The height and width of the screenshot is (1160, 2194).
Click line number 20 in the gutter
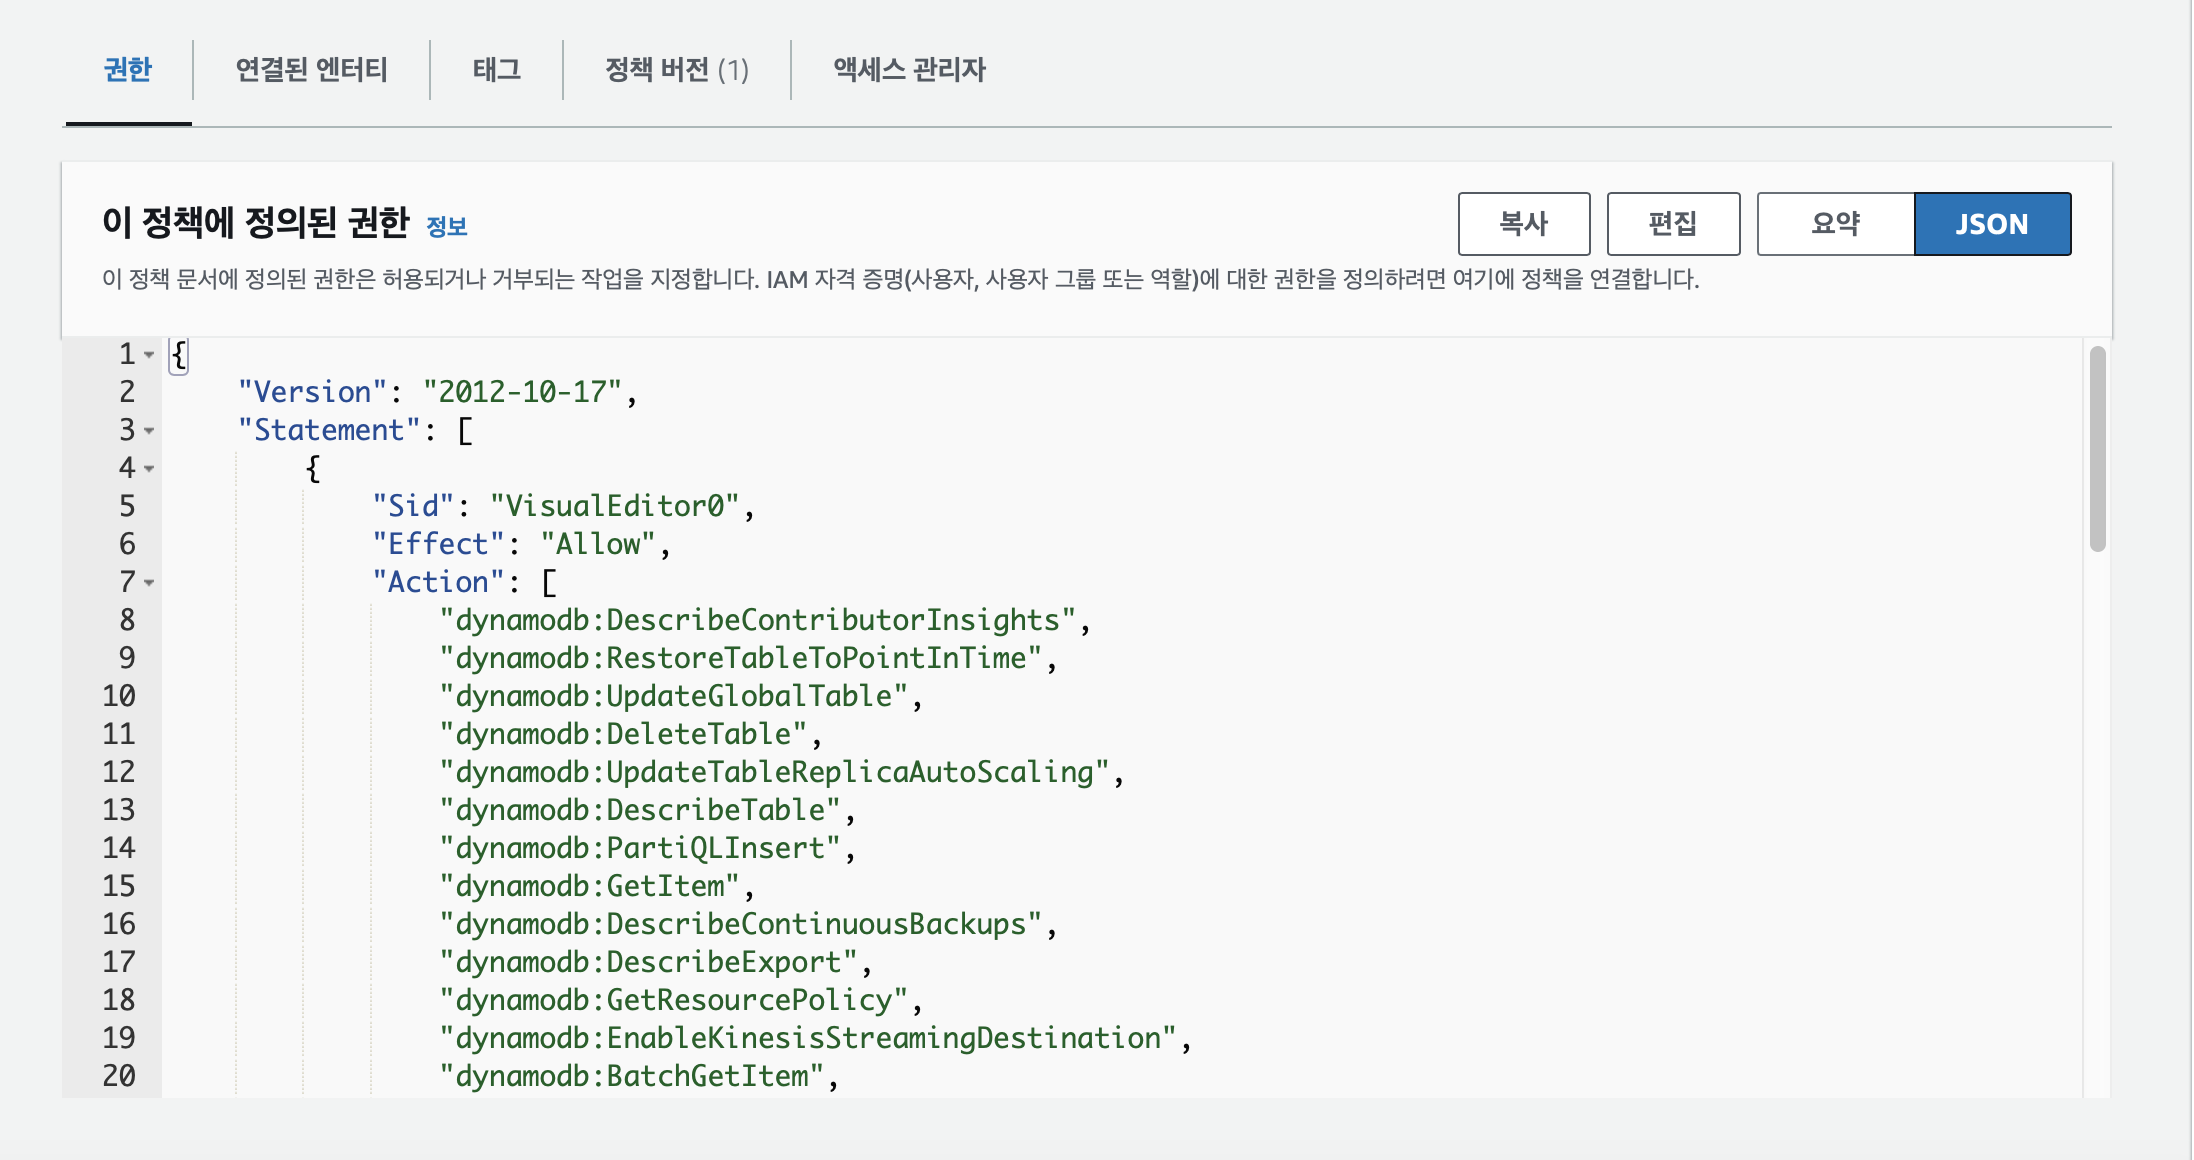tap(119, 1076)
